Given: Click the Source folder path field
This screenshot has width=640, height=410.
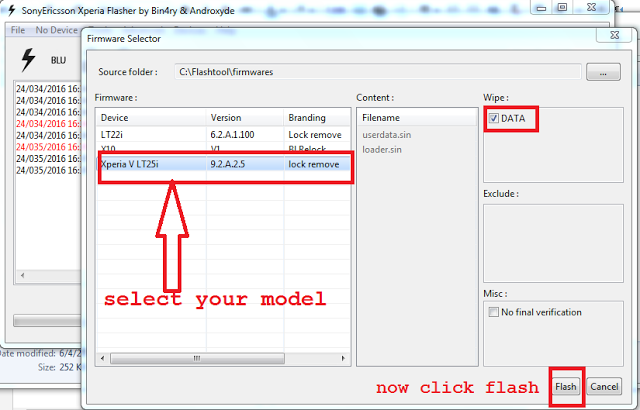Looking at the screenshot, I should [378, 72].
